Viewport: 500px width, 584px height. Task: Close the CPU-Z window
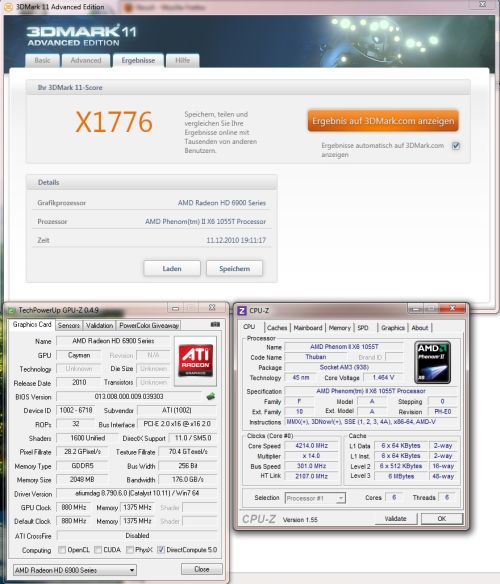(x=452, y=308)
